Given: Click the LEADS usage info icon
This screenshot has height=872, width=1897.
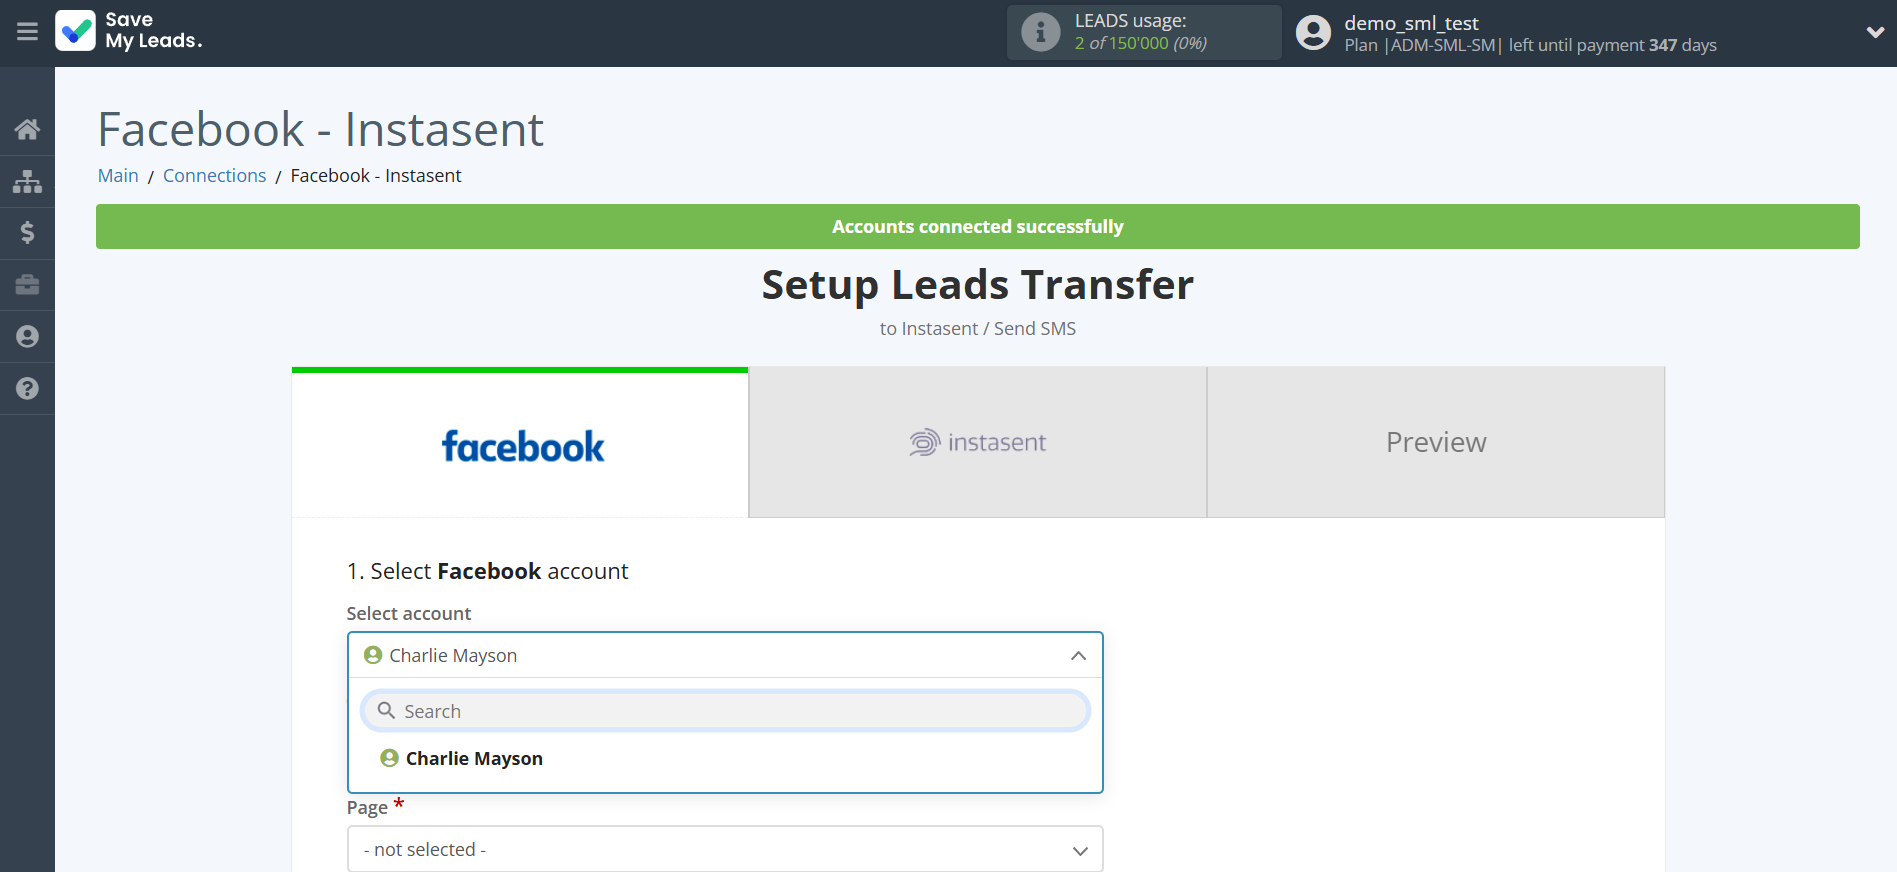Looking at the screenshot, I should pyautogui.click(x=1040, y=32).
